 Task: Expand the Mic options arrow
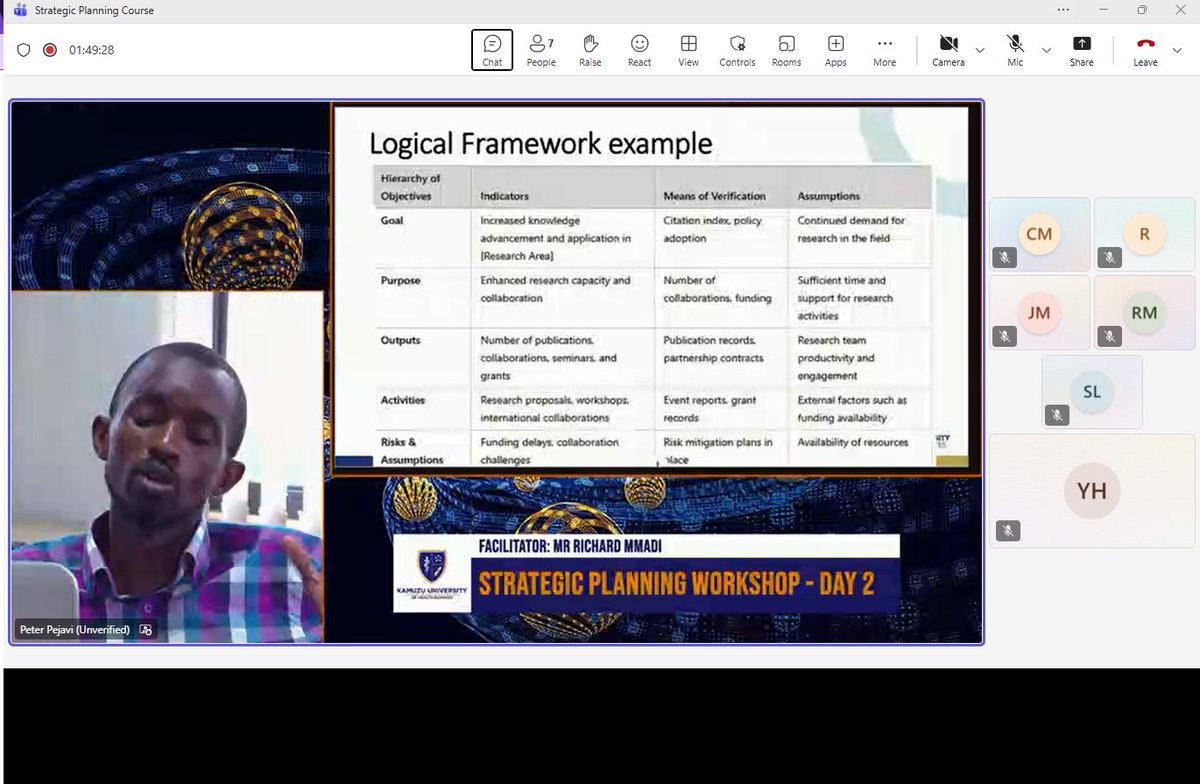(1046, 50)
